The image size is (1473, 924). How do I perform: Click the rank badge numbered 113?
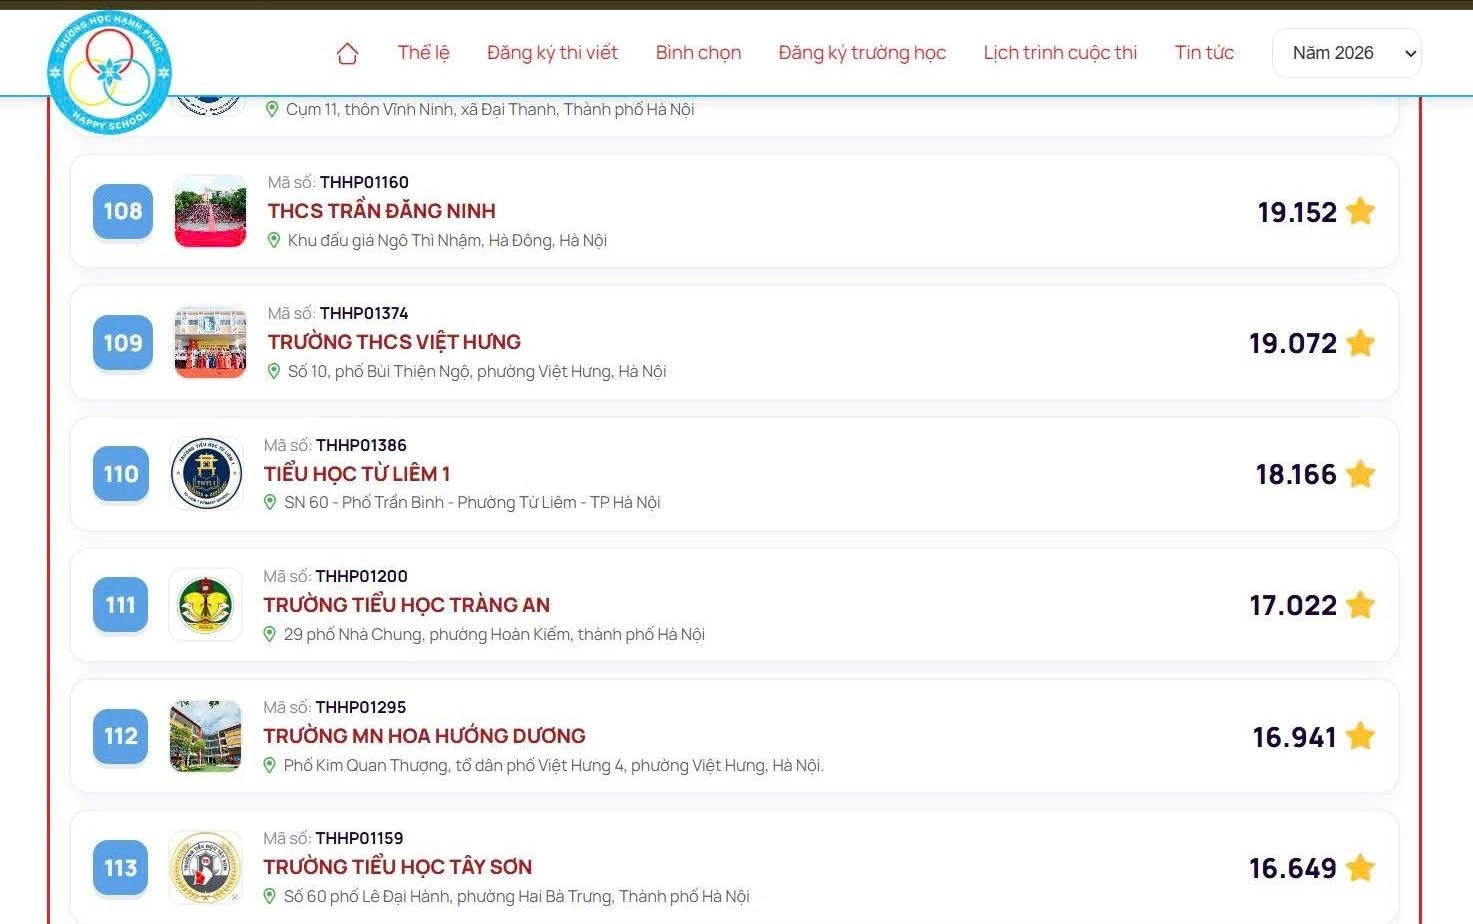(x=121, y=868)
